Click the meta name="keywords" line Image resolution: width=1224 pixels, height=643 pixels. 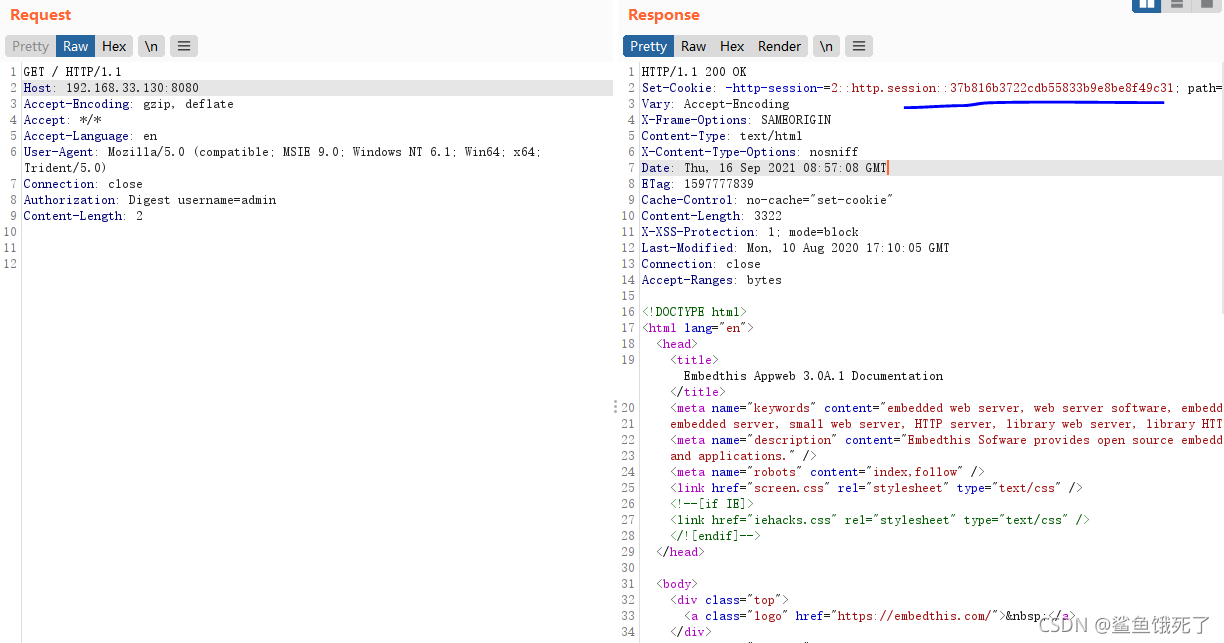point(947,408)
